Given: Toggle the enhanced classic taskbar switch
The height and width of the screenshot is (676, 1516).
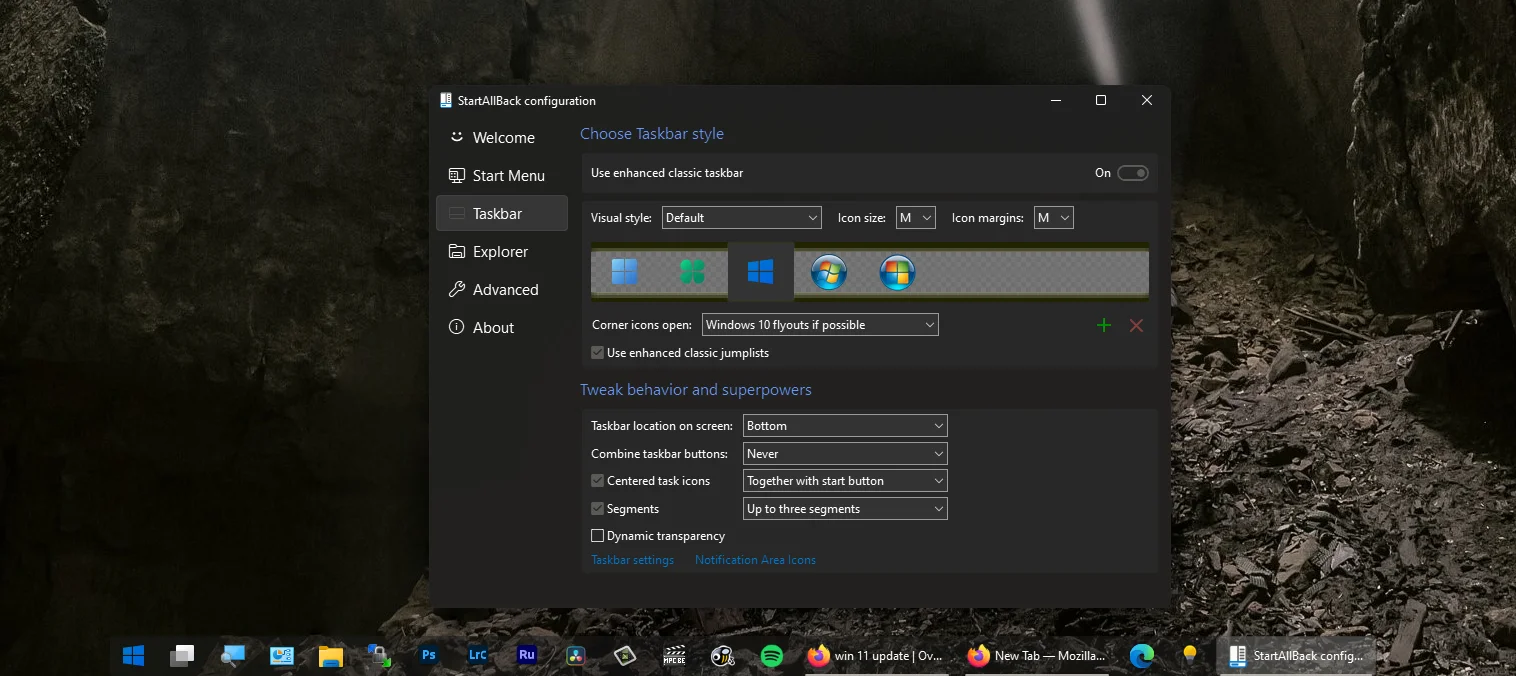Looking at the screenshot, I should click(x=1133, y=173).
